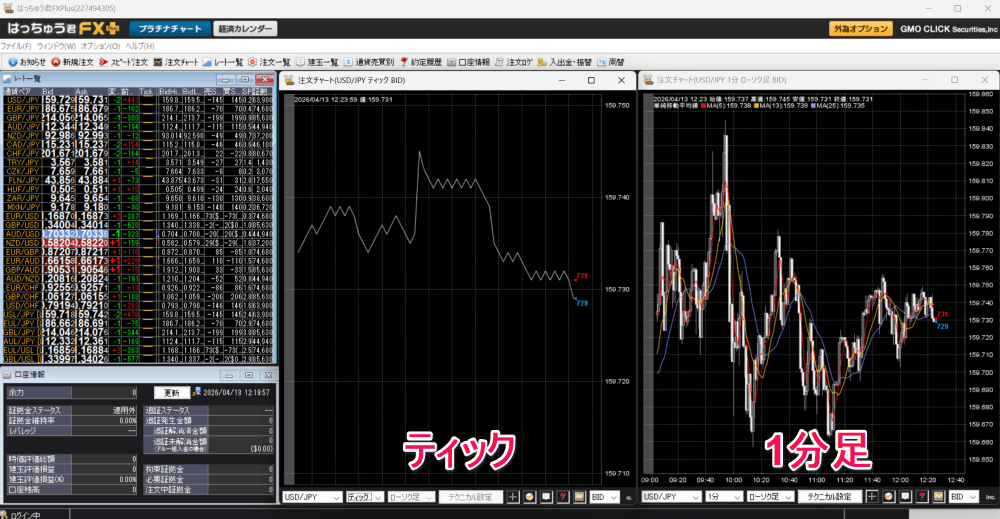Viewport: 1000px width, 519px height.
Task: Open 注文一覧 order list
Action: (x=268, y=62)
